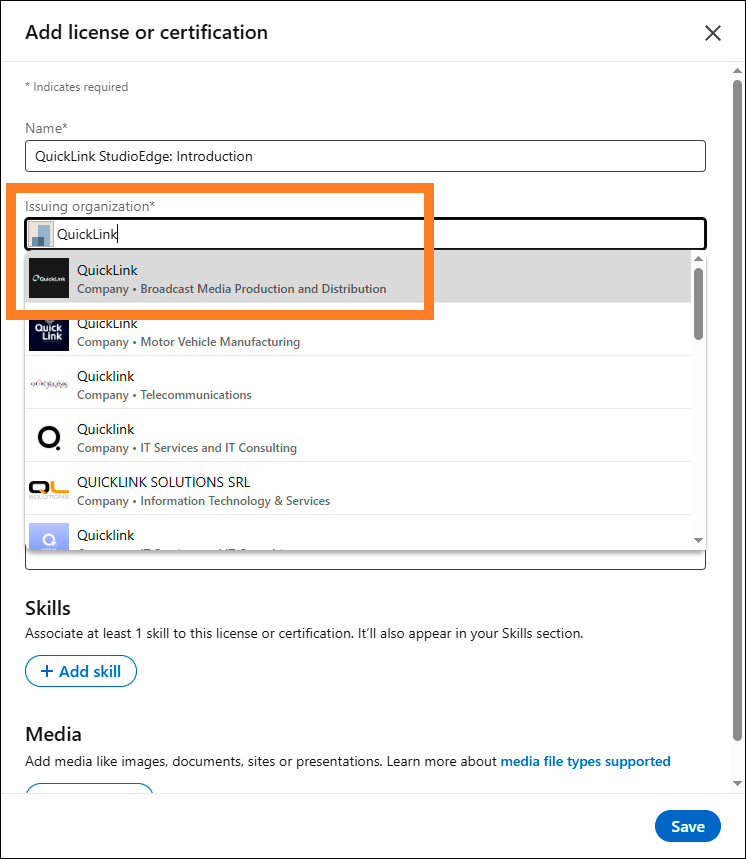This screenshot has width=746, height=859.
Task: Click the Quicklink telecommunications company logo
Action: click(49, 384)
